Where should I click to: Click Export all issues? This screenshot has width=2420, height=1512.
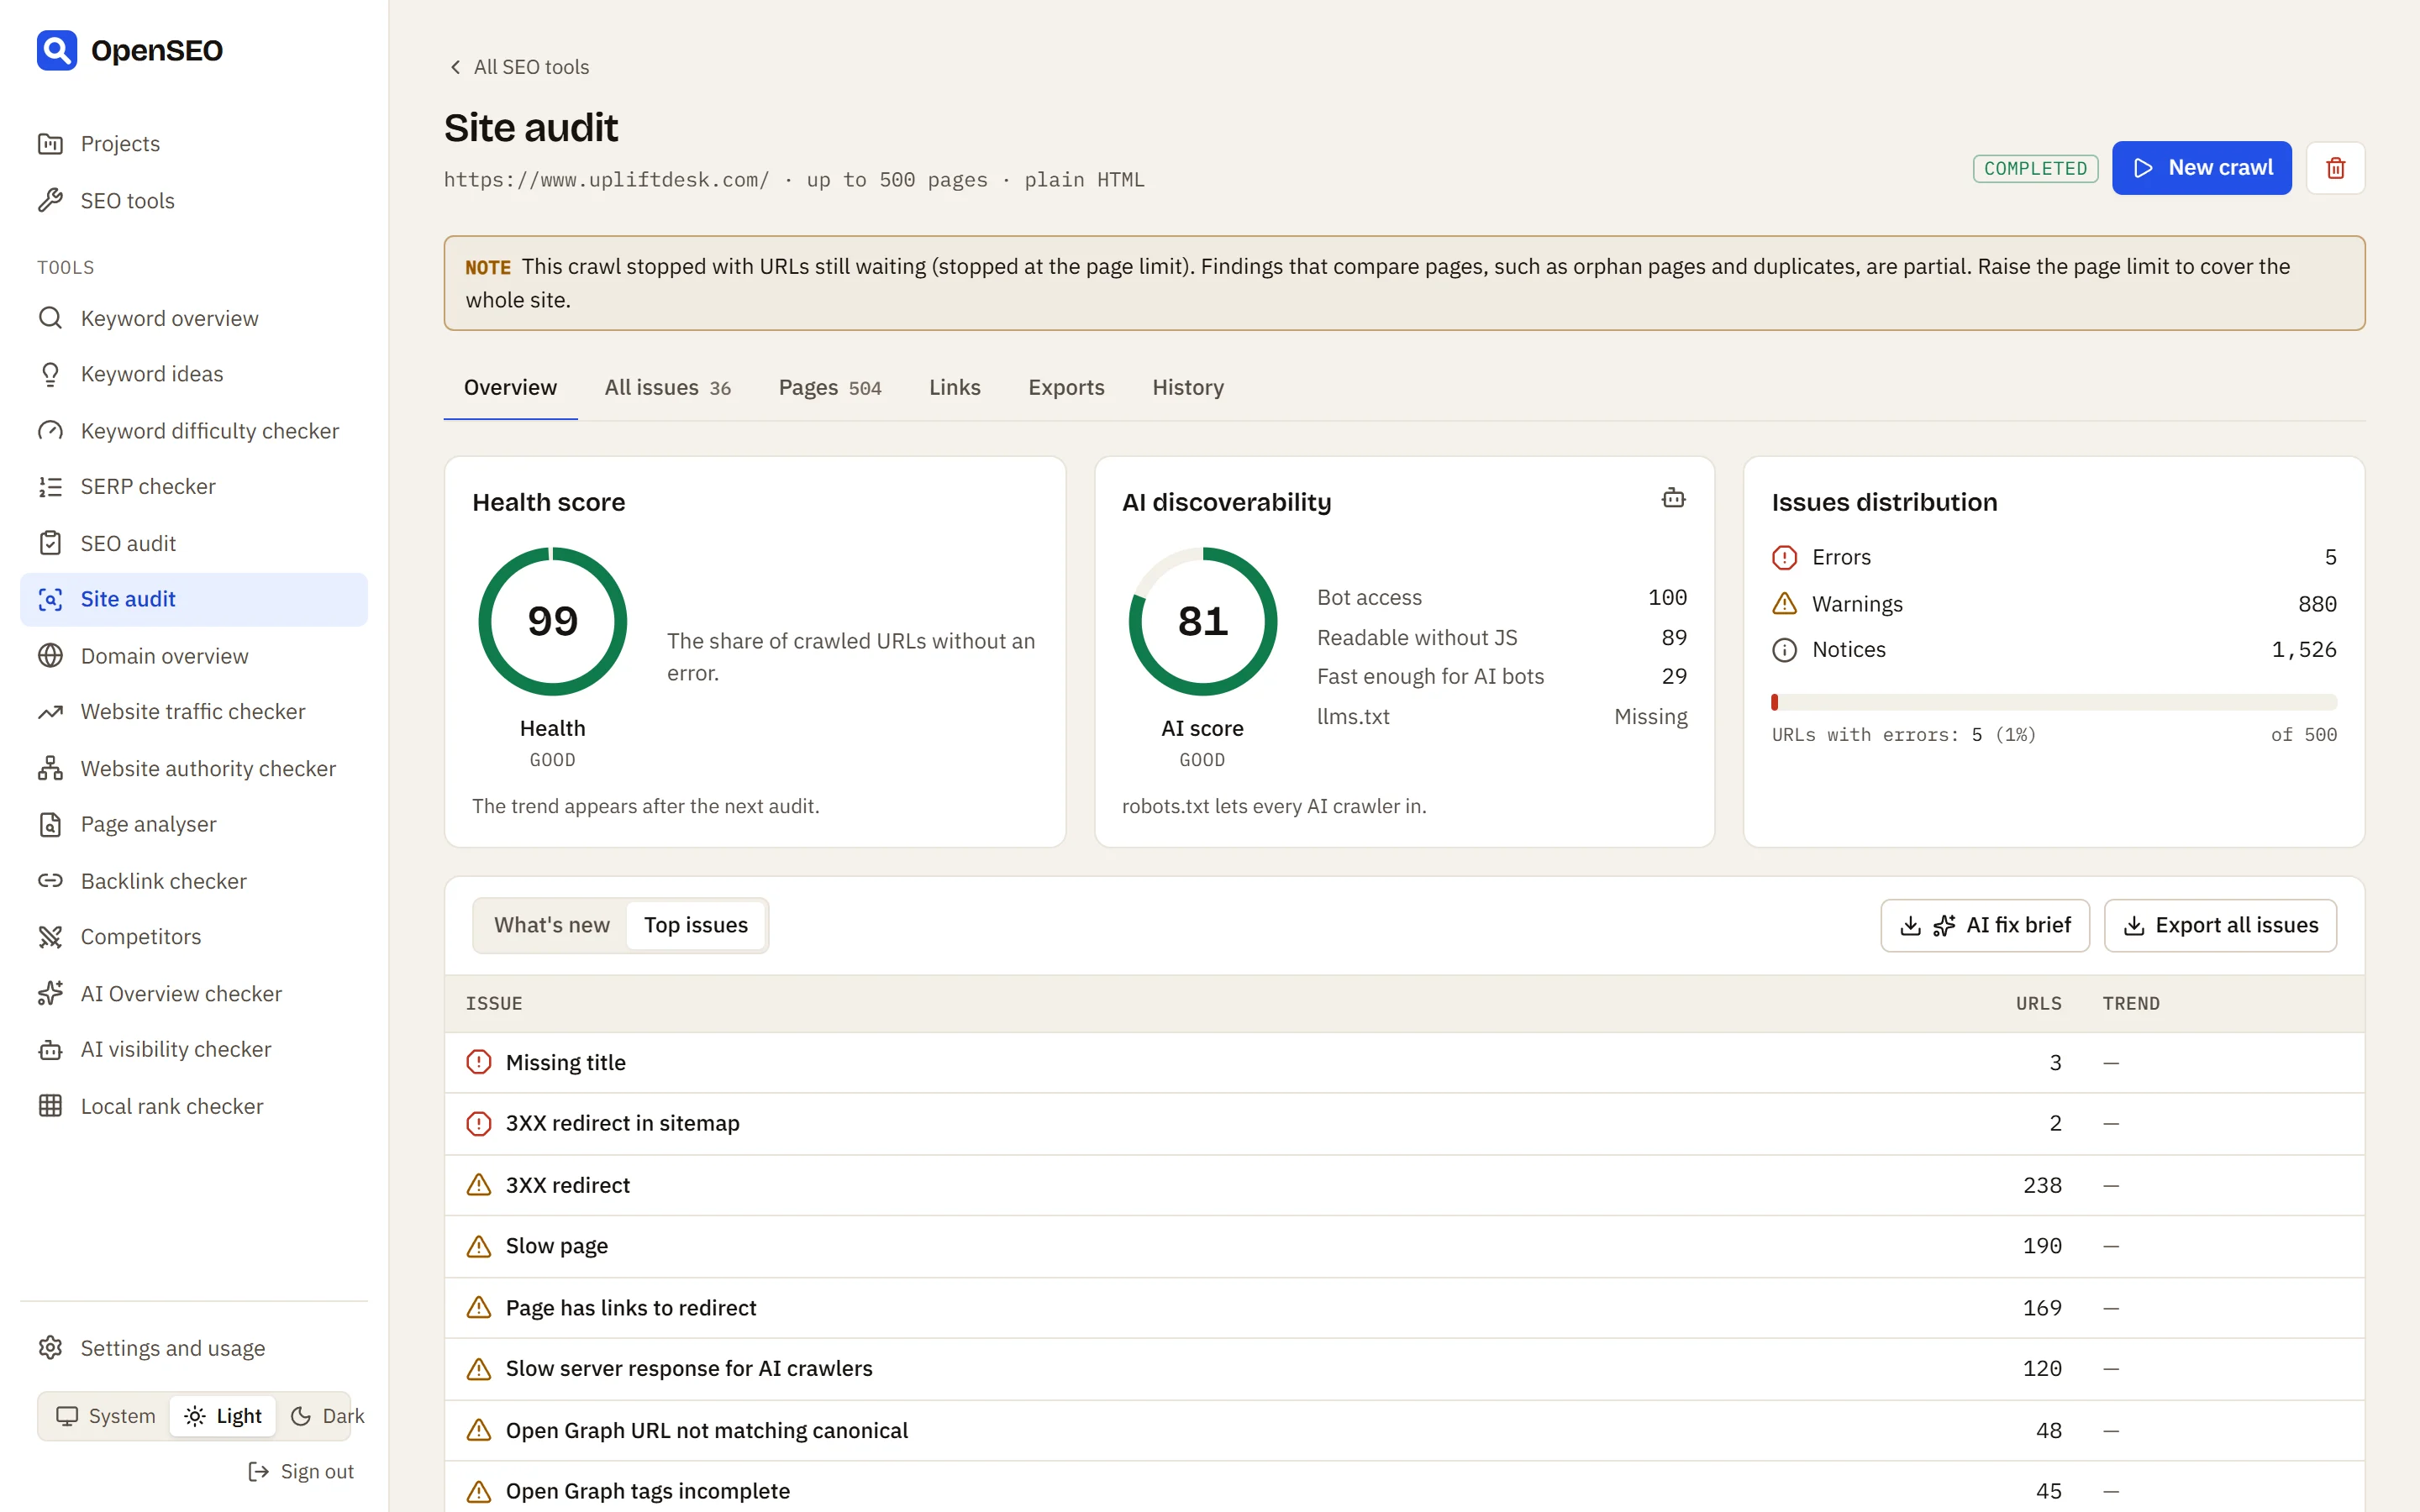click(2220, 926)
